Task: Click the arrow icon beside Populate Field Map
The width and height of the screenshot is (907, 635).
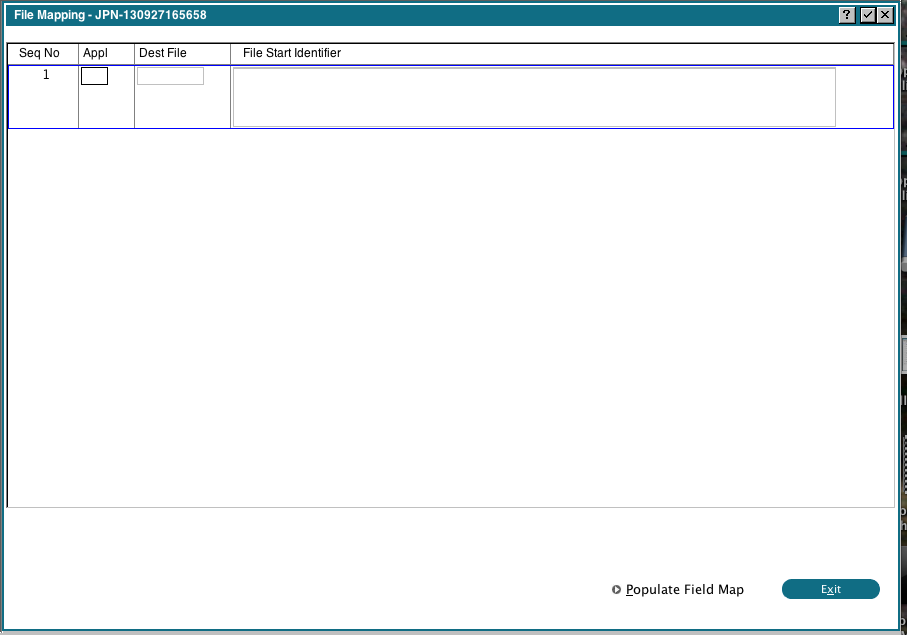Action: tap(616, 590)
